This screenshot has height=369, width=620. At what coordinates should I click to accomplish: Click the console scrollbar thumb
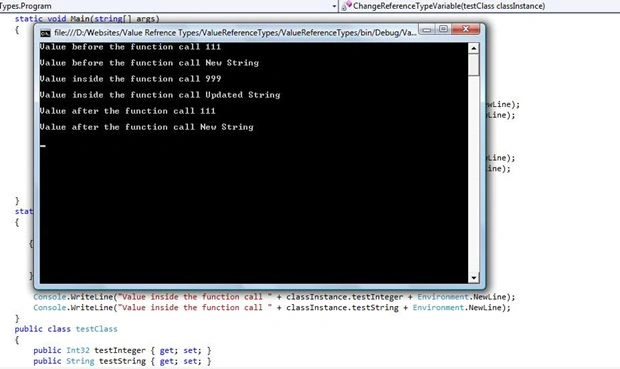pyautogui.click(x=473, y=65)
